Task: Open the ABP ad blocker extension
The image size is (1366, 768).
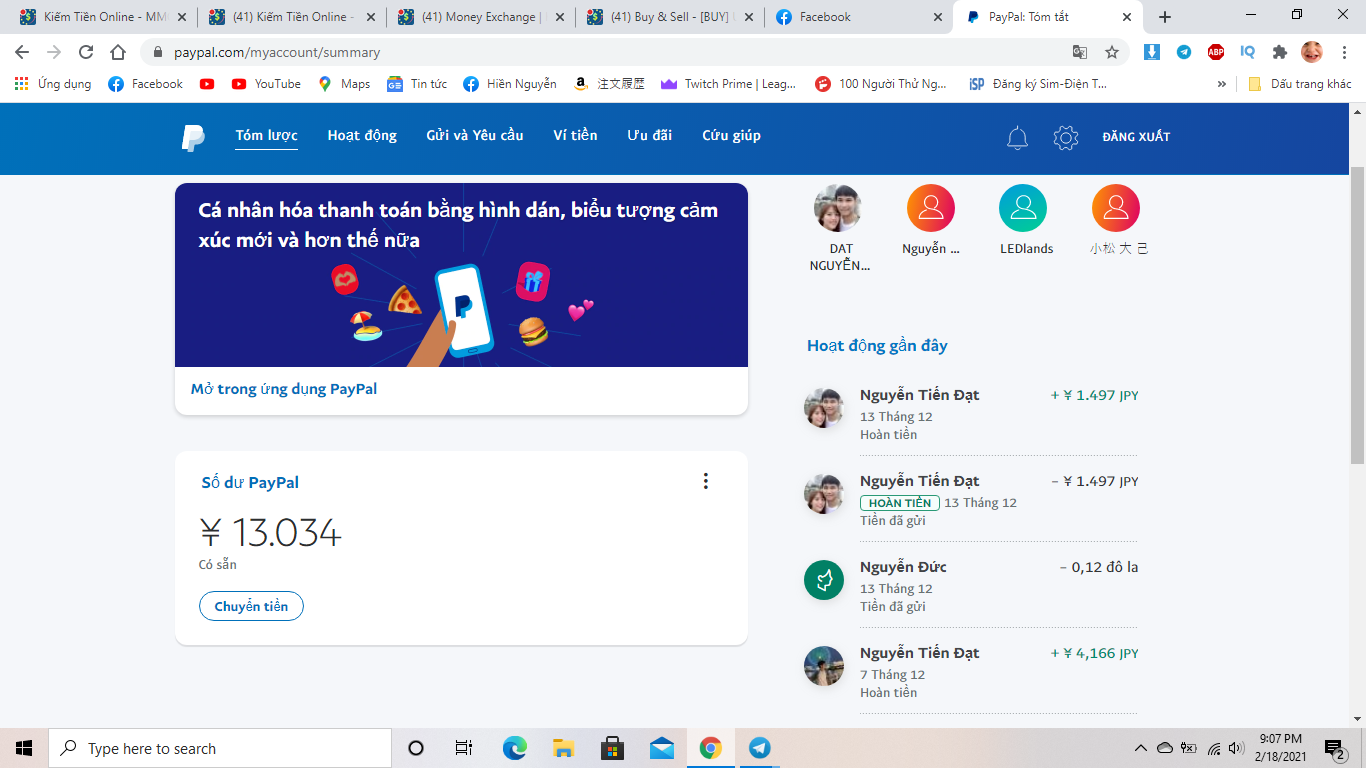Action: pyautogui.click(x=1216, y=52)
